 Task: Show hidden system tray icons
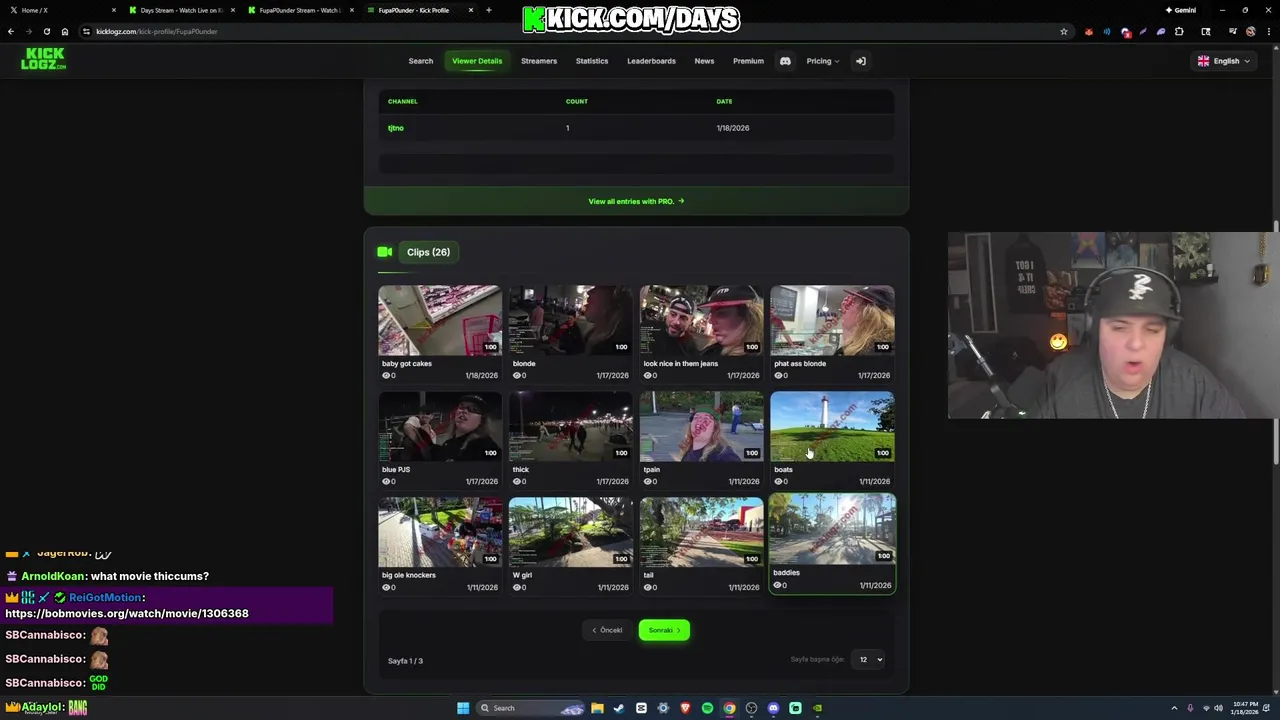(x=1175, y=708)
